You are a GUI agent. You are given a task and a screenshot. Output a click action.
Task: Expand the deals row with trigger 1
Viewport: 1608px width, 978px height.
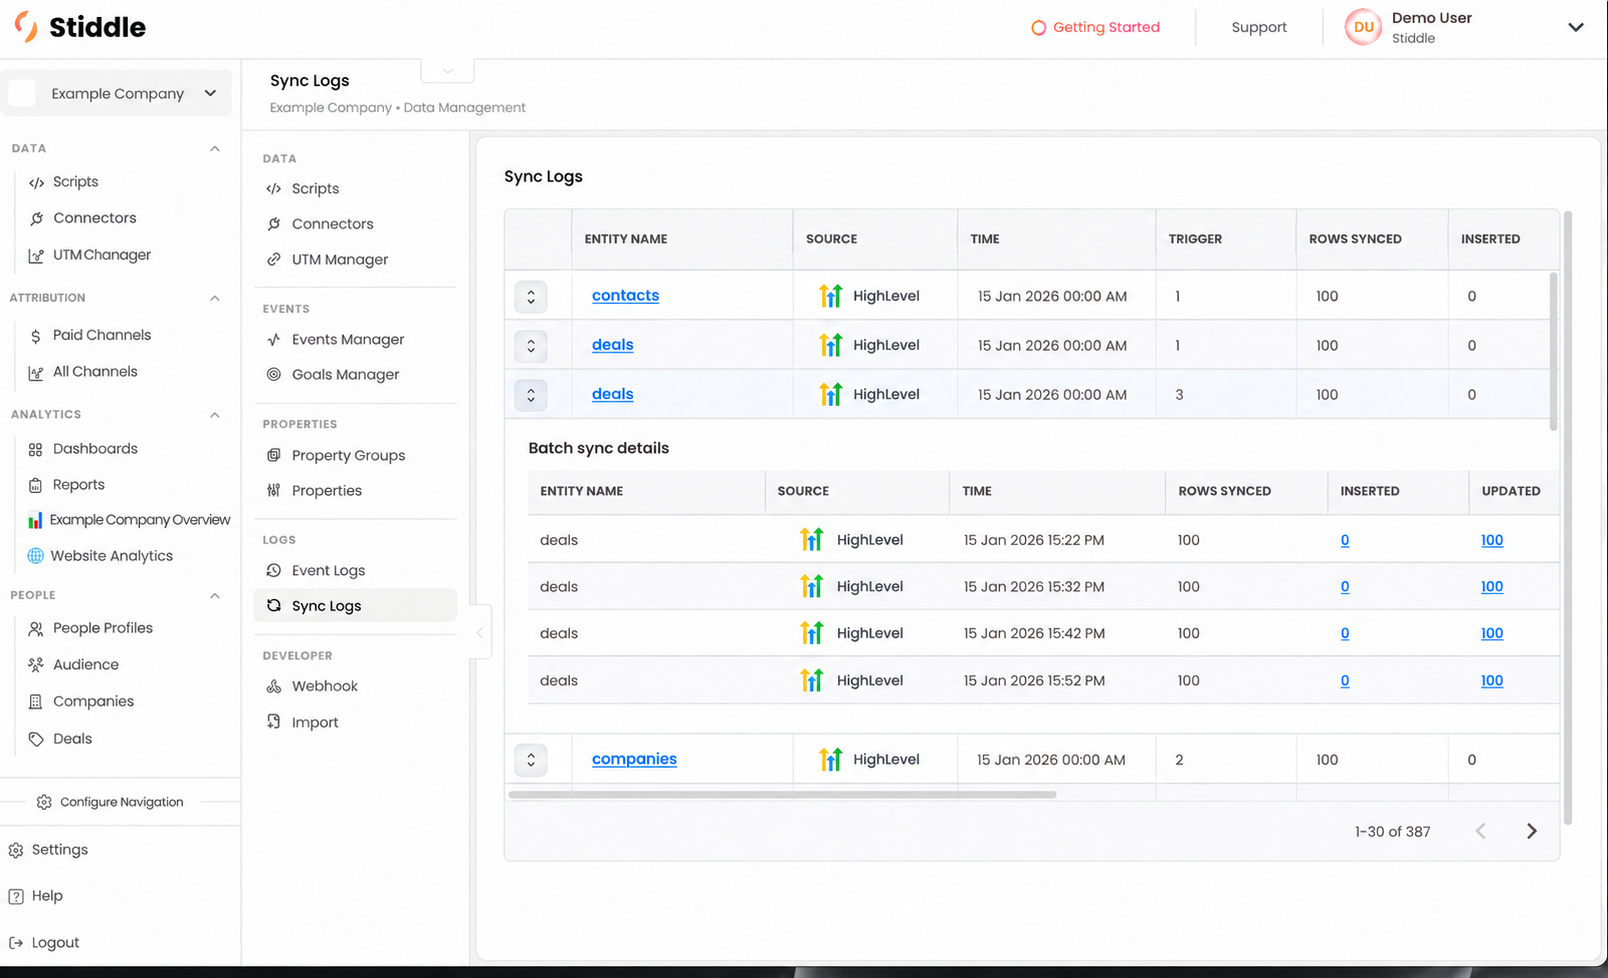click(531, 346)
